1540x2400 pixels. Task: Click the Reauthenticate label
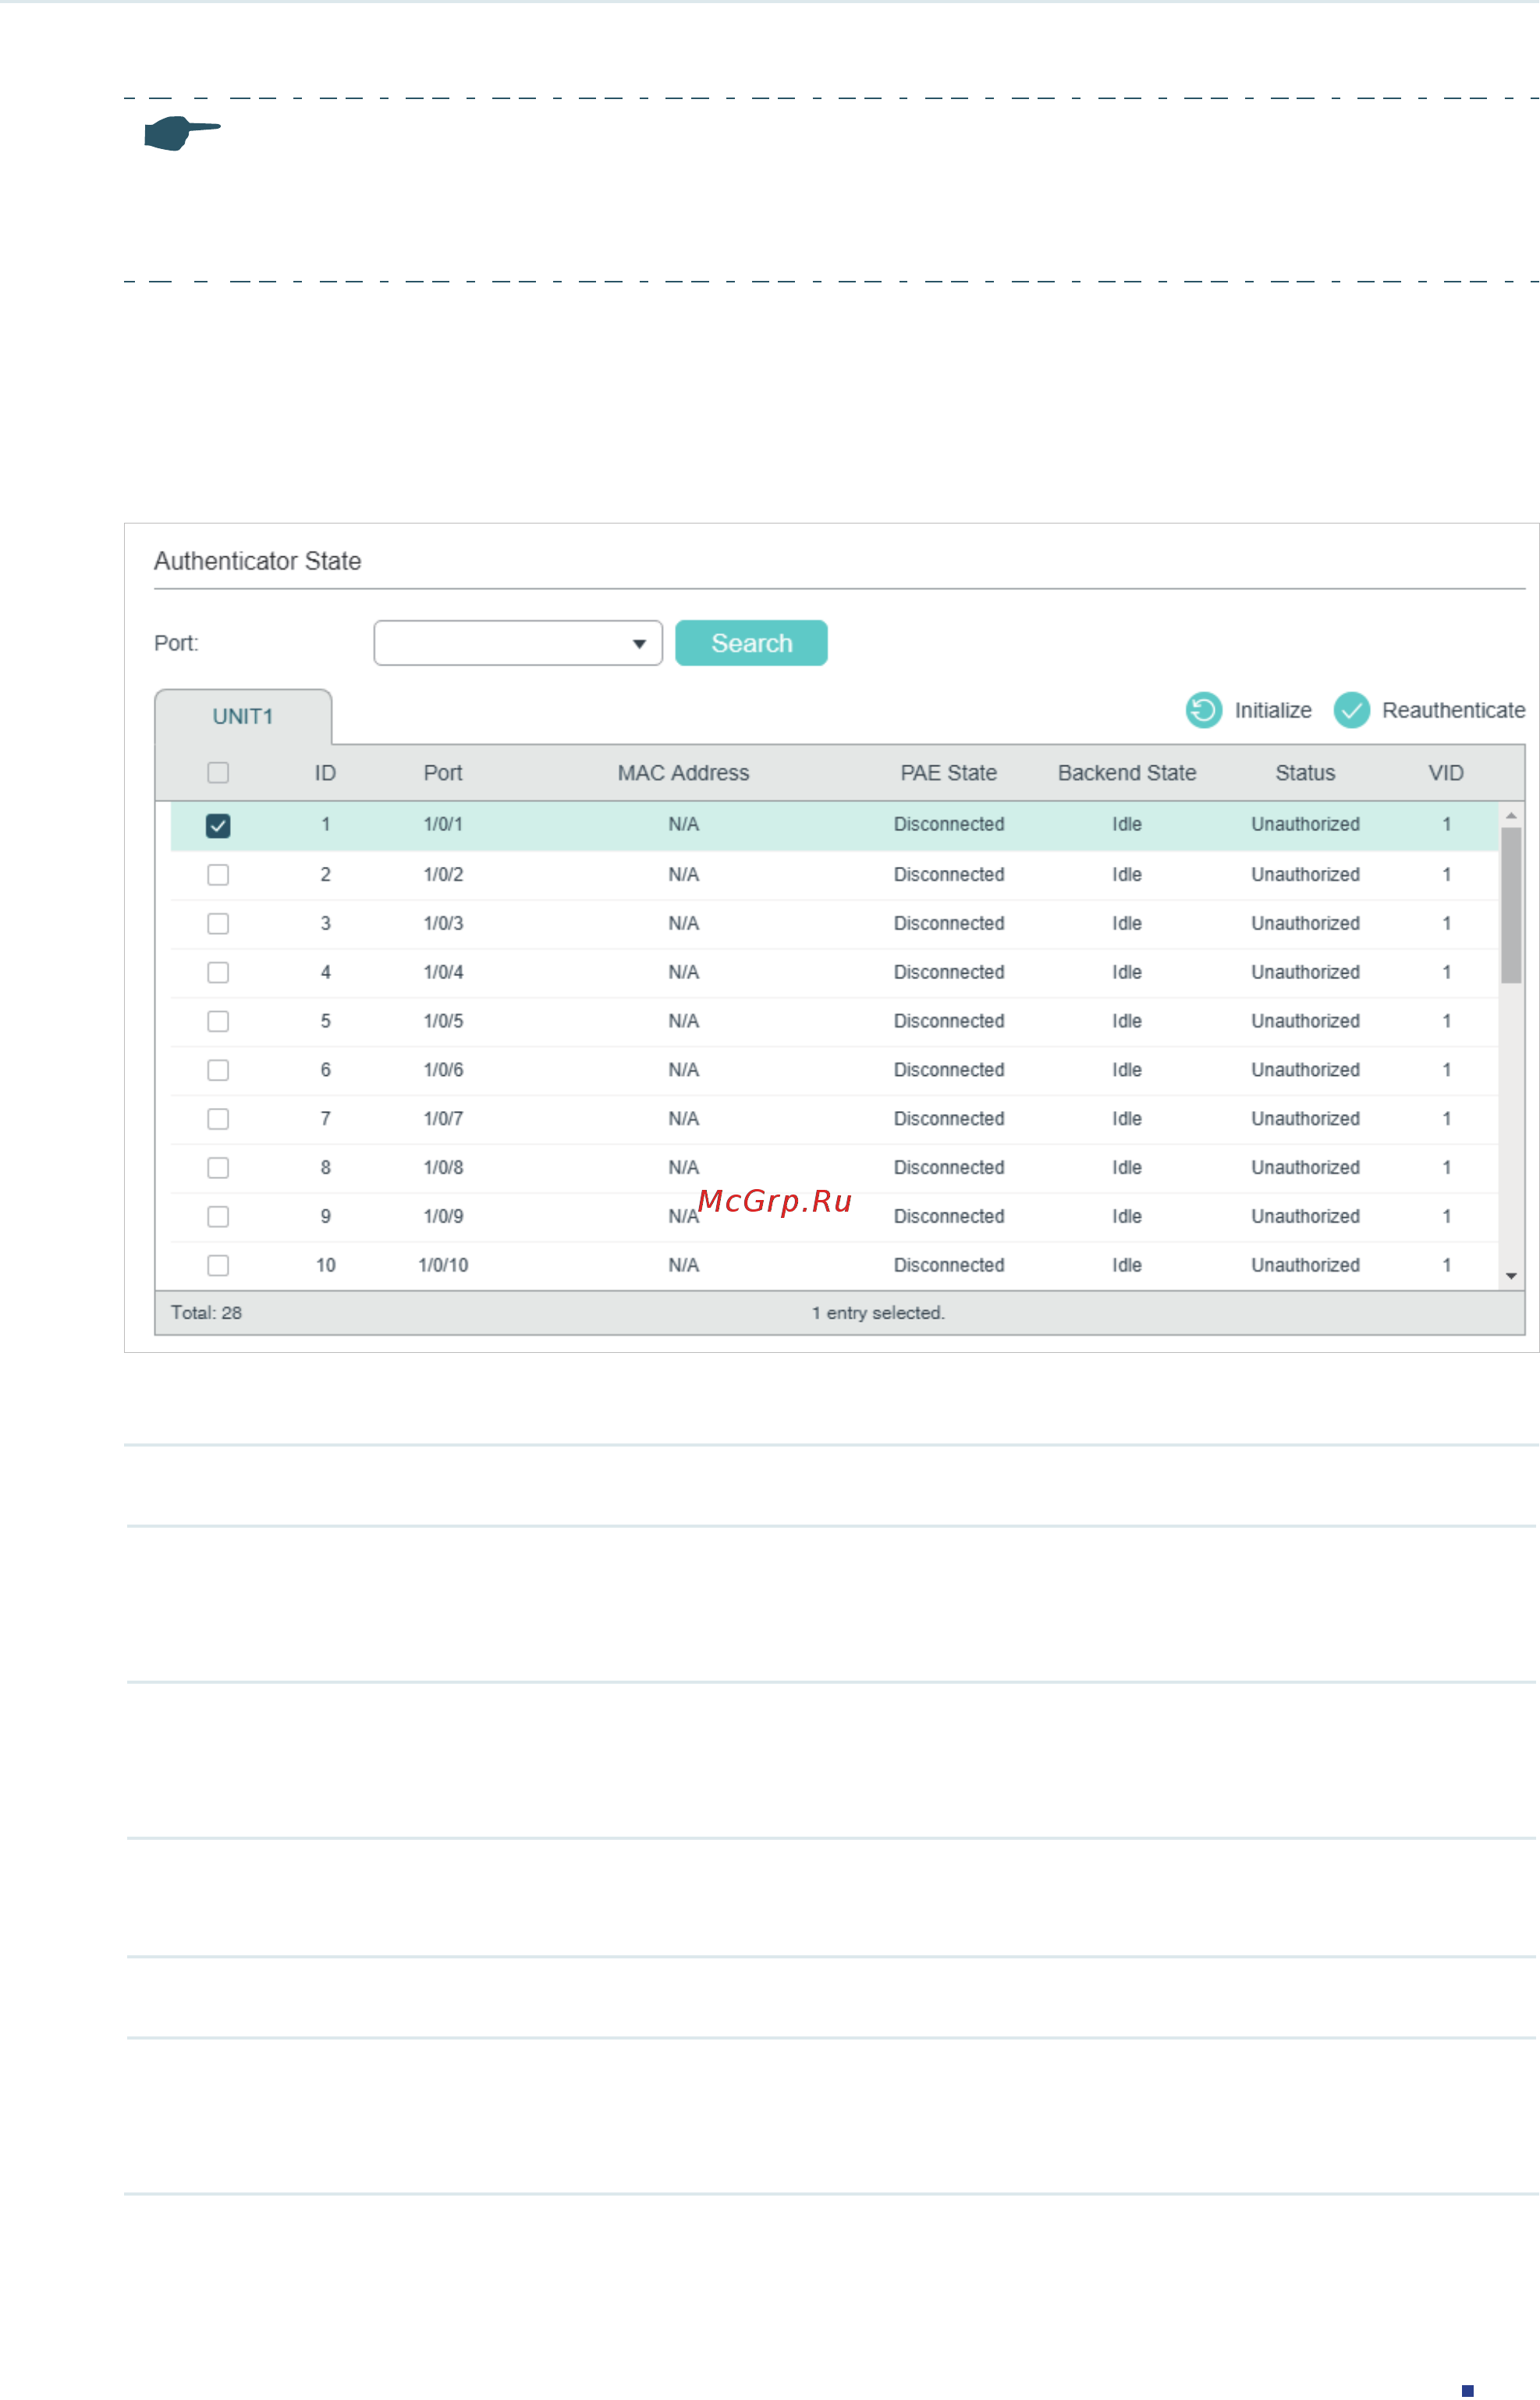pos(1453,710)
